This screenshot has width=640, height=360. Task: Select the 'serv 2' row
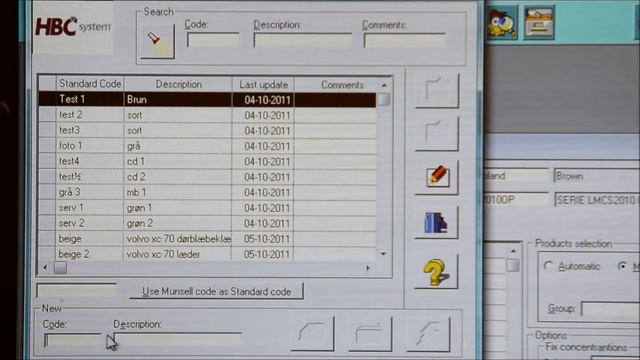(x=207, y=223)
